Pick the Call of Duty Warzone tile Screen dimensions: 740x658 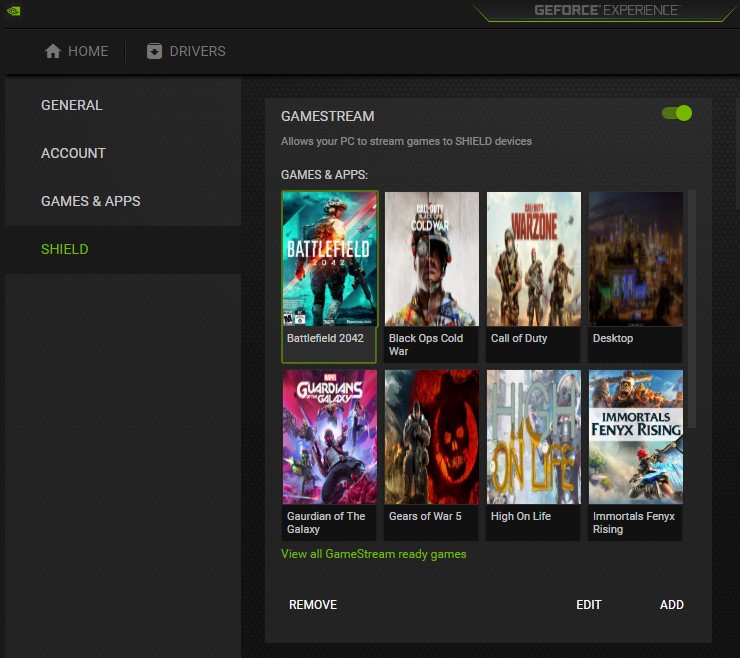(534, 259)
